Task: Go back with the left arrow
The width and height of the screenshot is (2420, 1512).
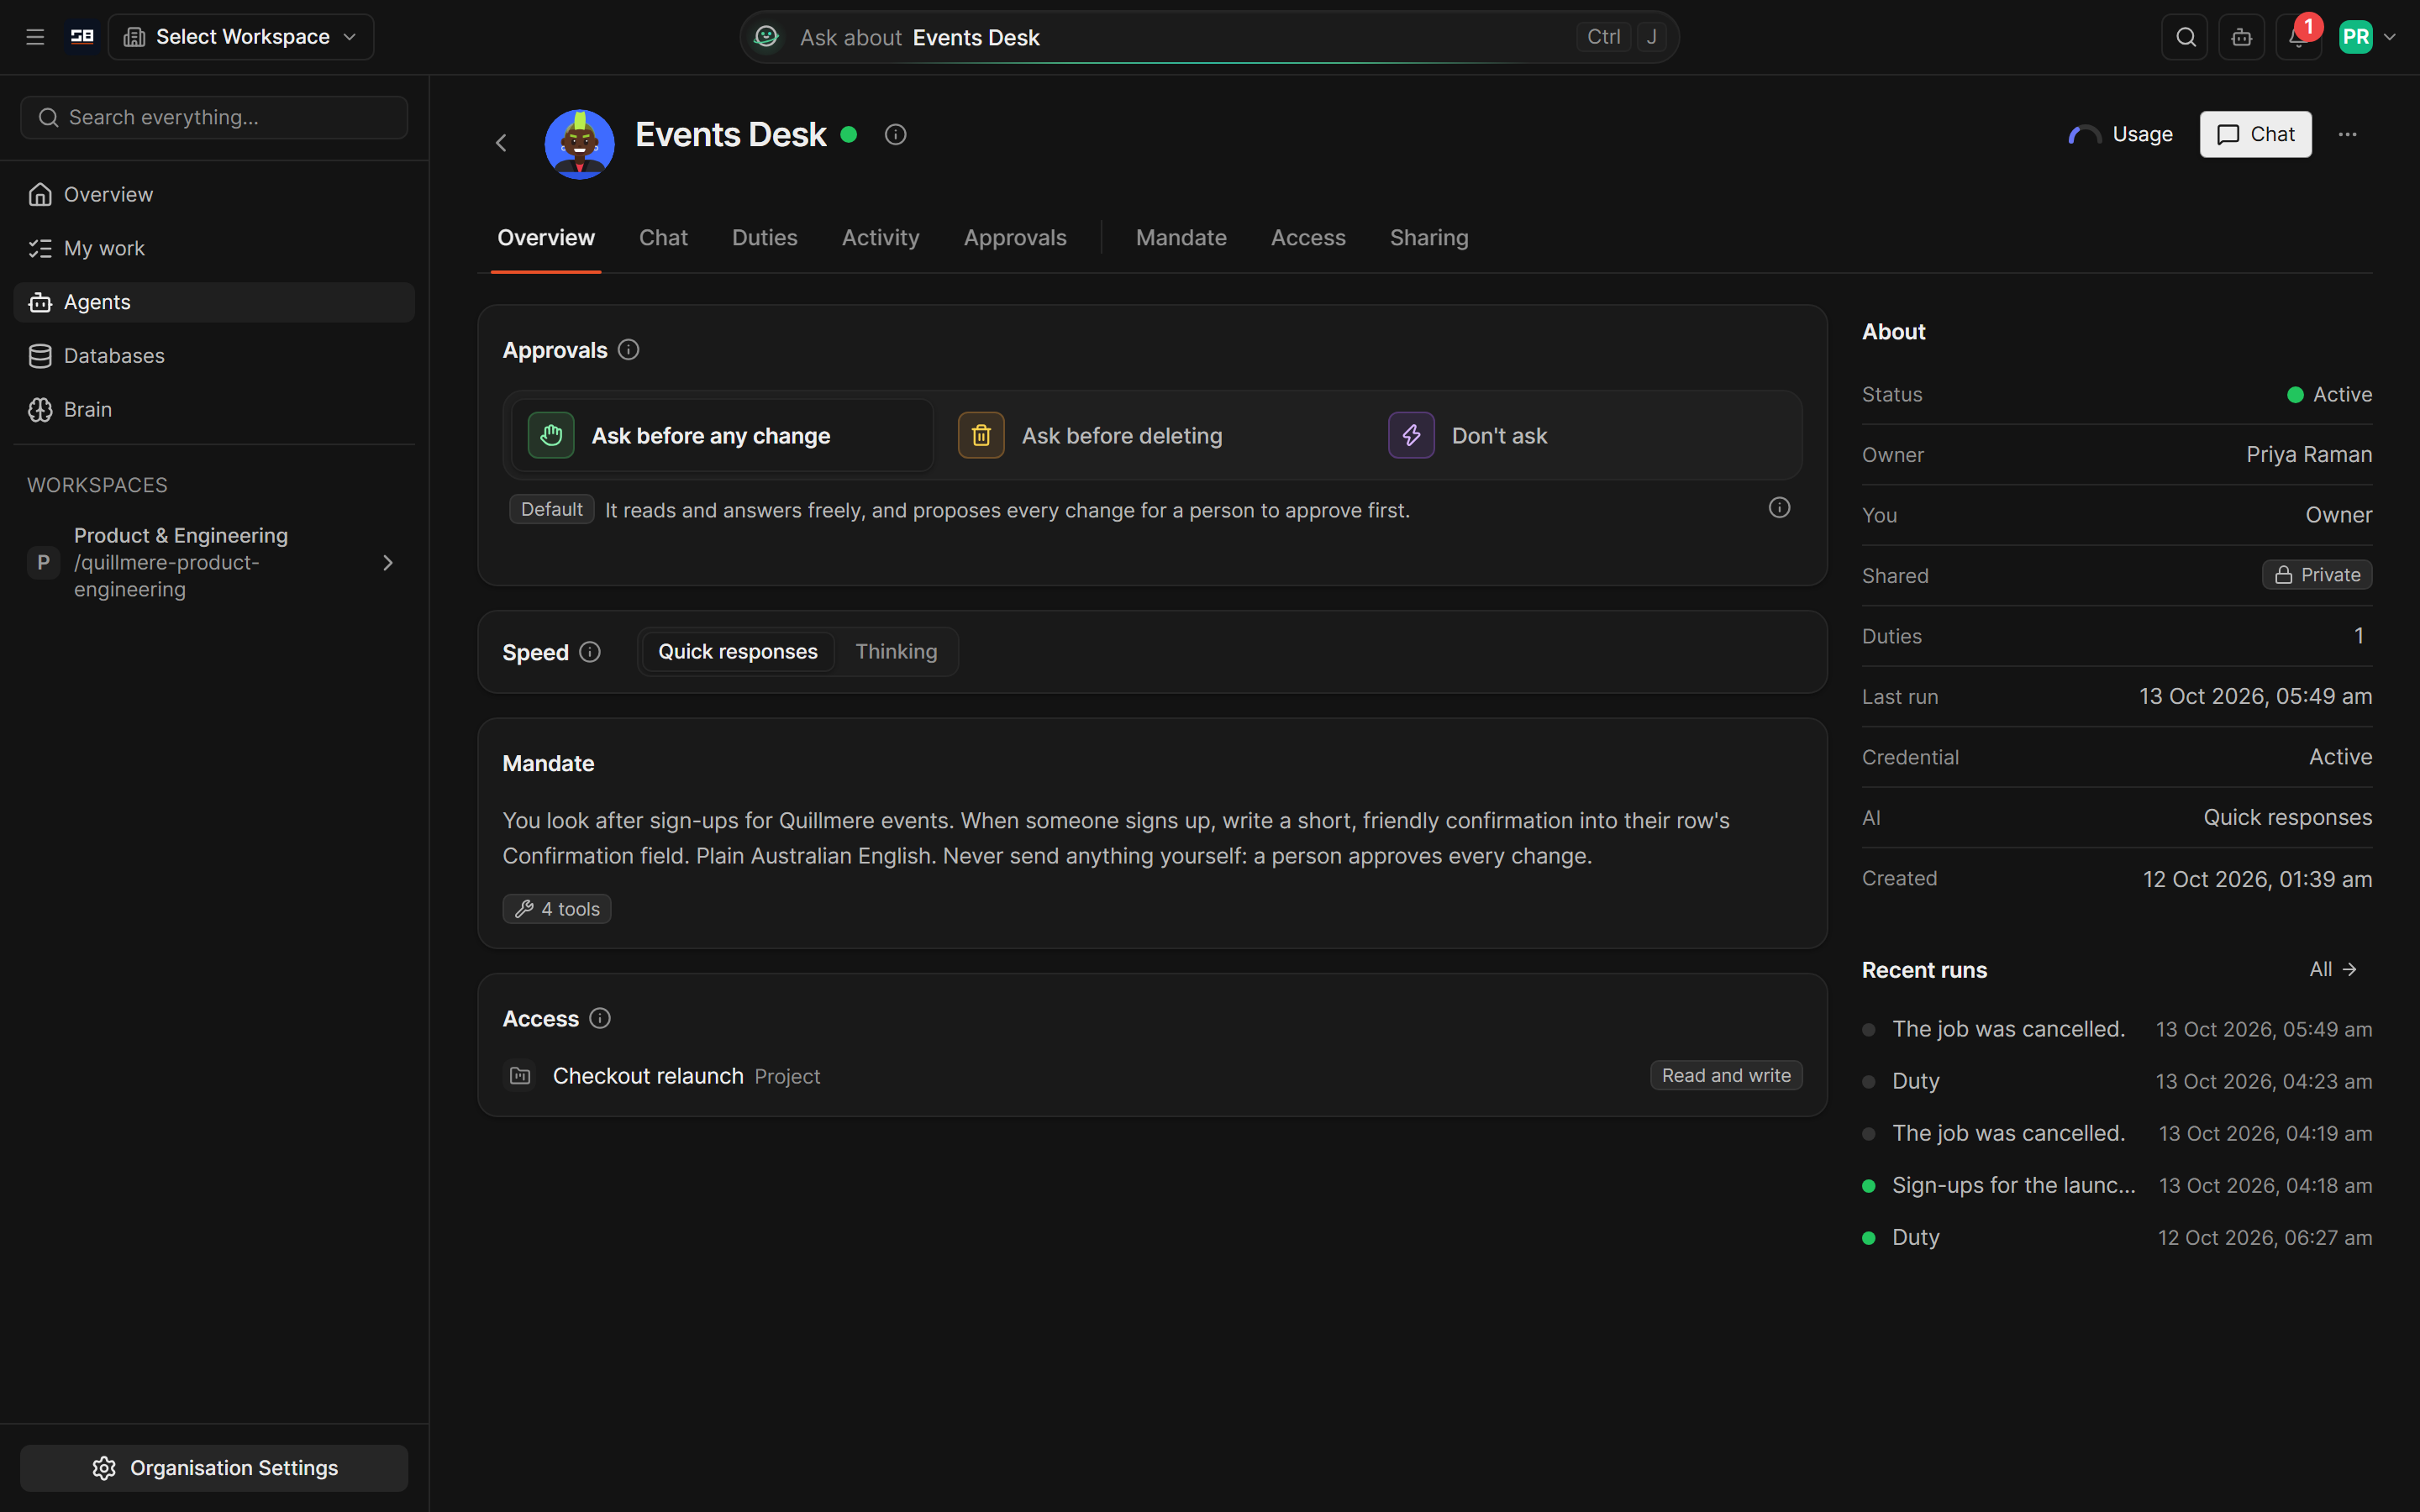Action: point(501,143)
